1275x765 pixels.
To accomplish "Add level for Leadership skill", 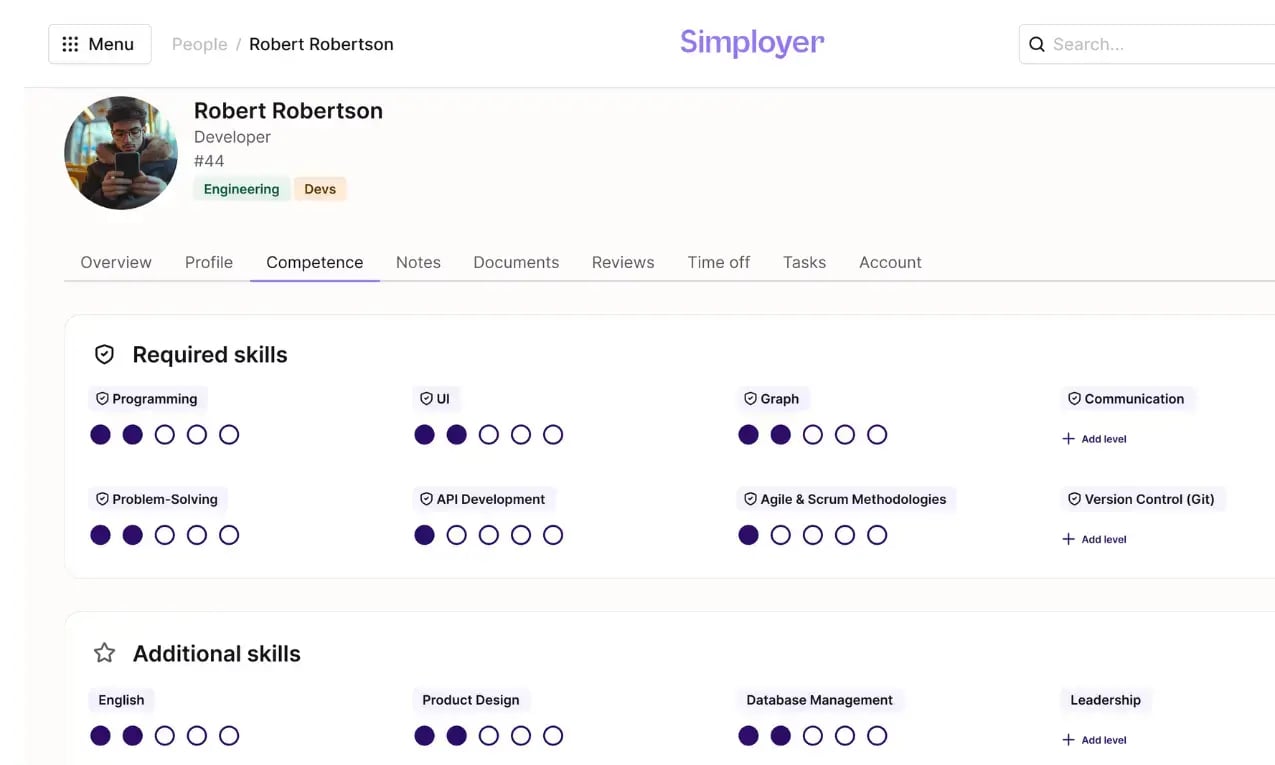I will click(x=1094, y=740).
